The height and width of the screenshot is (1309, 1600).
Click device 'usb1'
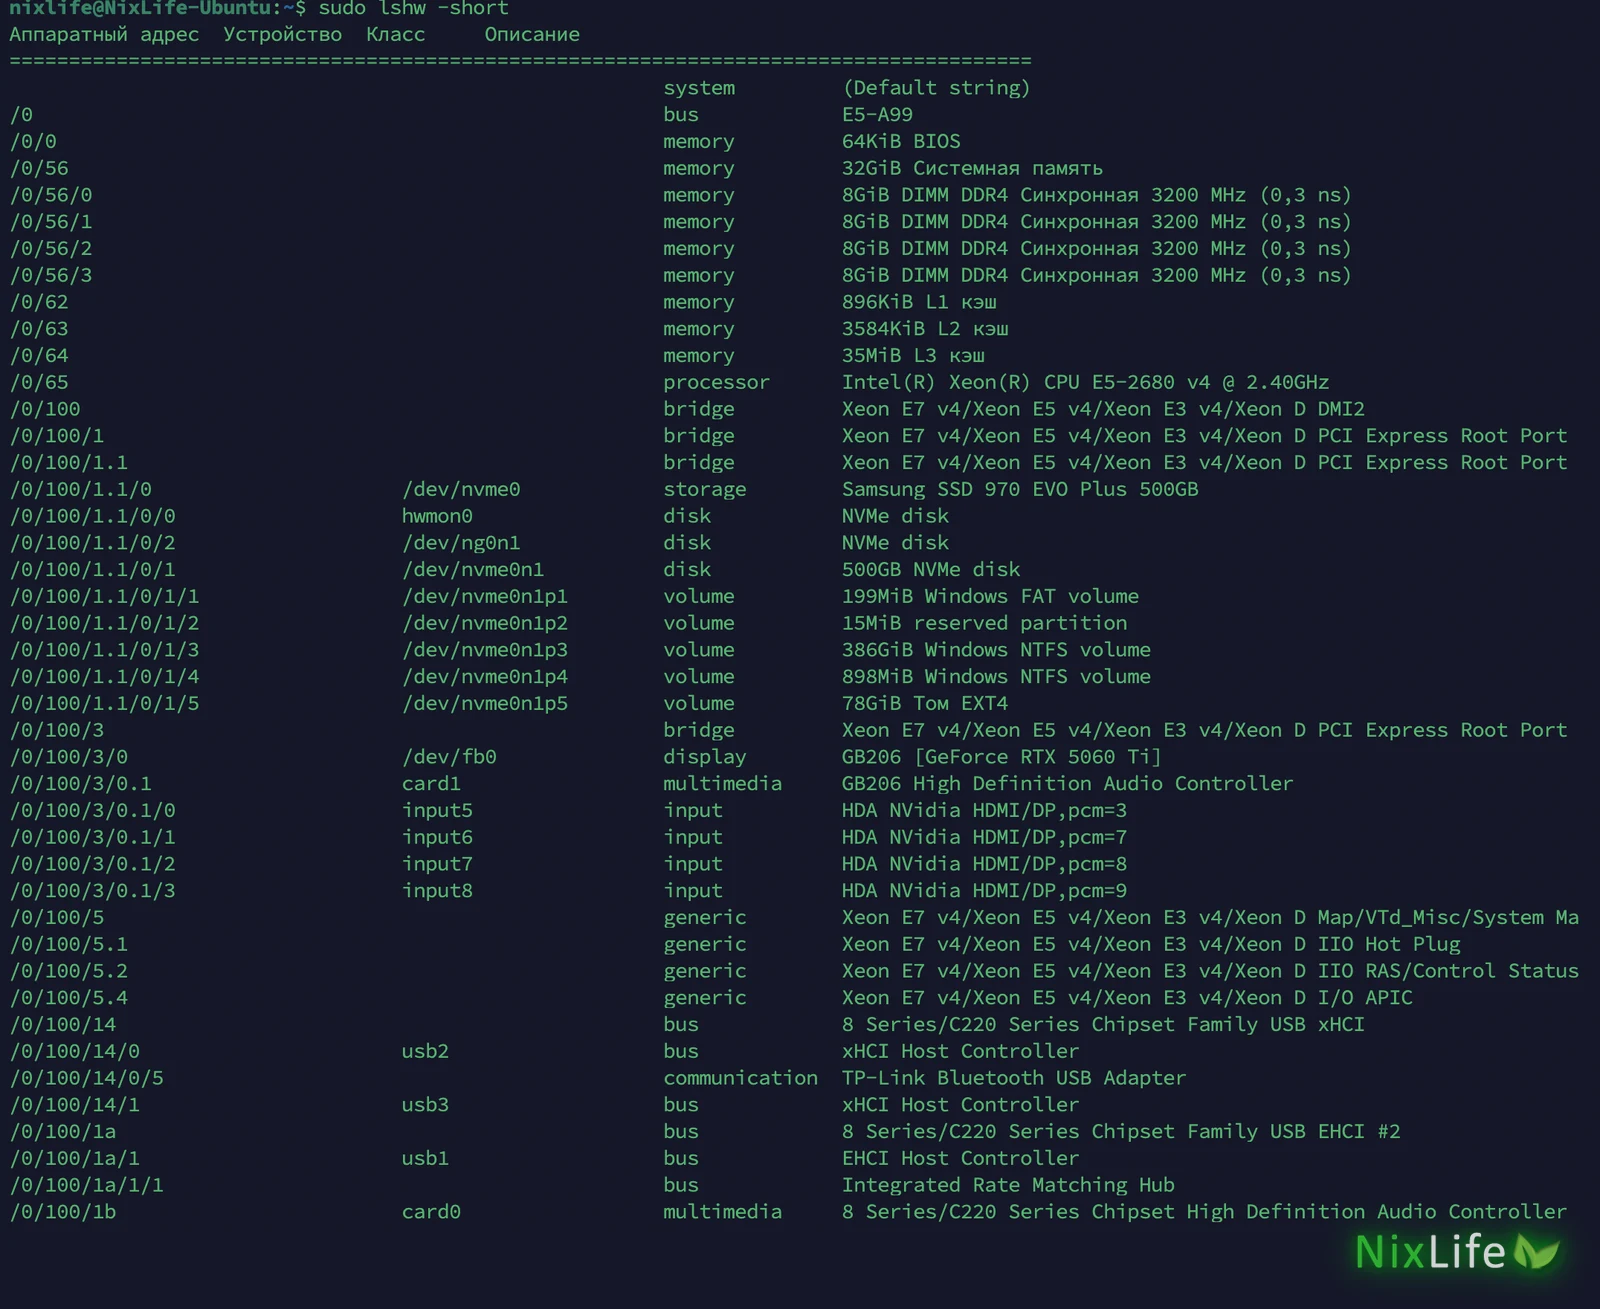point(425,1158)
